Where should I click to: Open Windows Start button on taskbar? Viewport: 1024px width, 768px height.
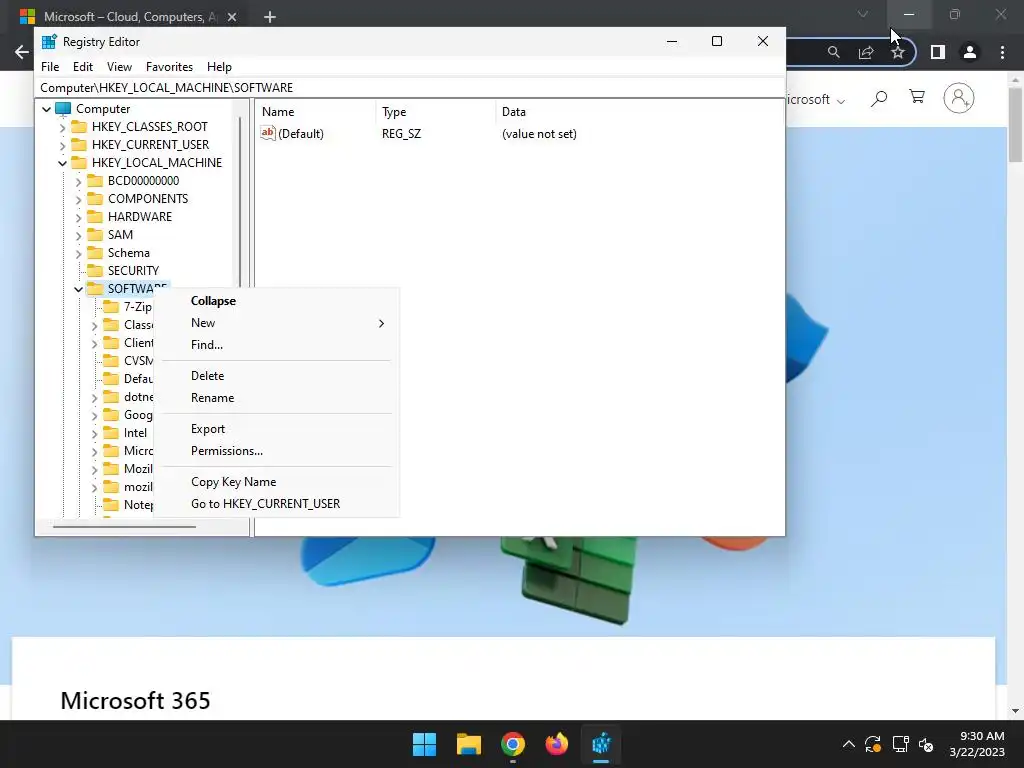[424, 744]
